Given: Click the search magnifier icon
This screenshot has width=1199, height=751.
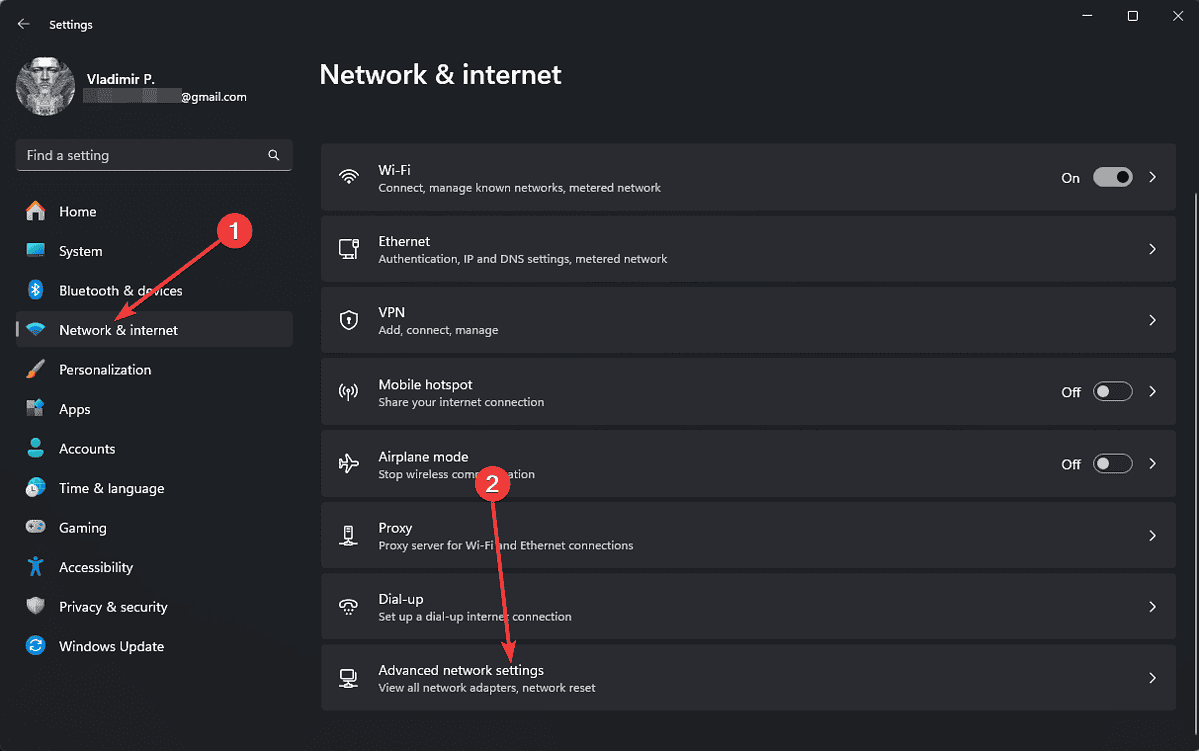Looking at the screenshot, I should [274, 155].
